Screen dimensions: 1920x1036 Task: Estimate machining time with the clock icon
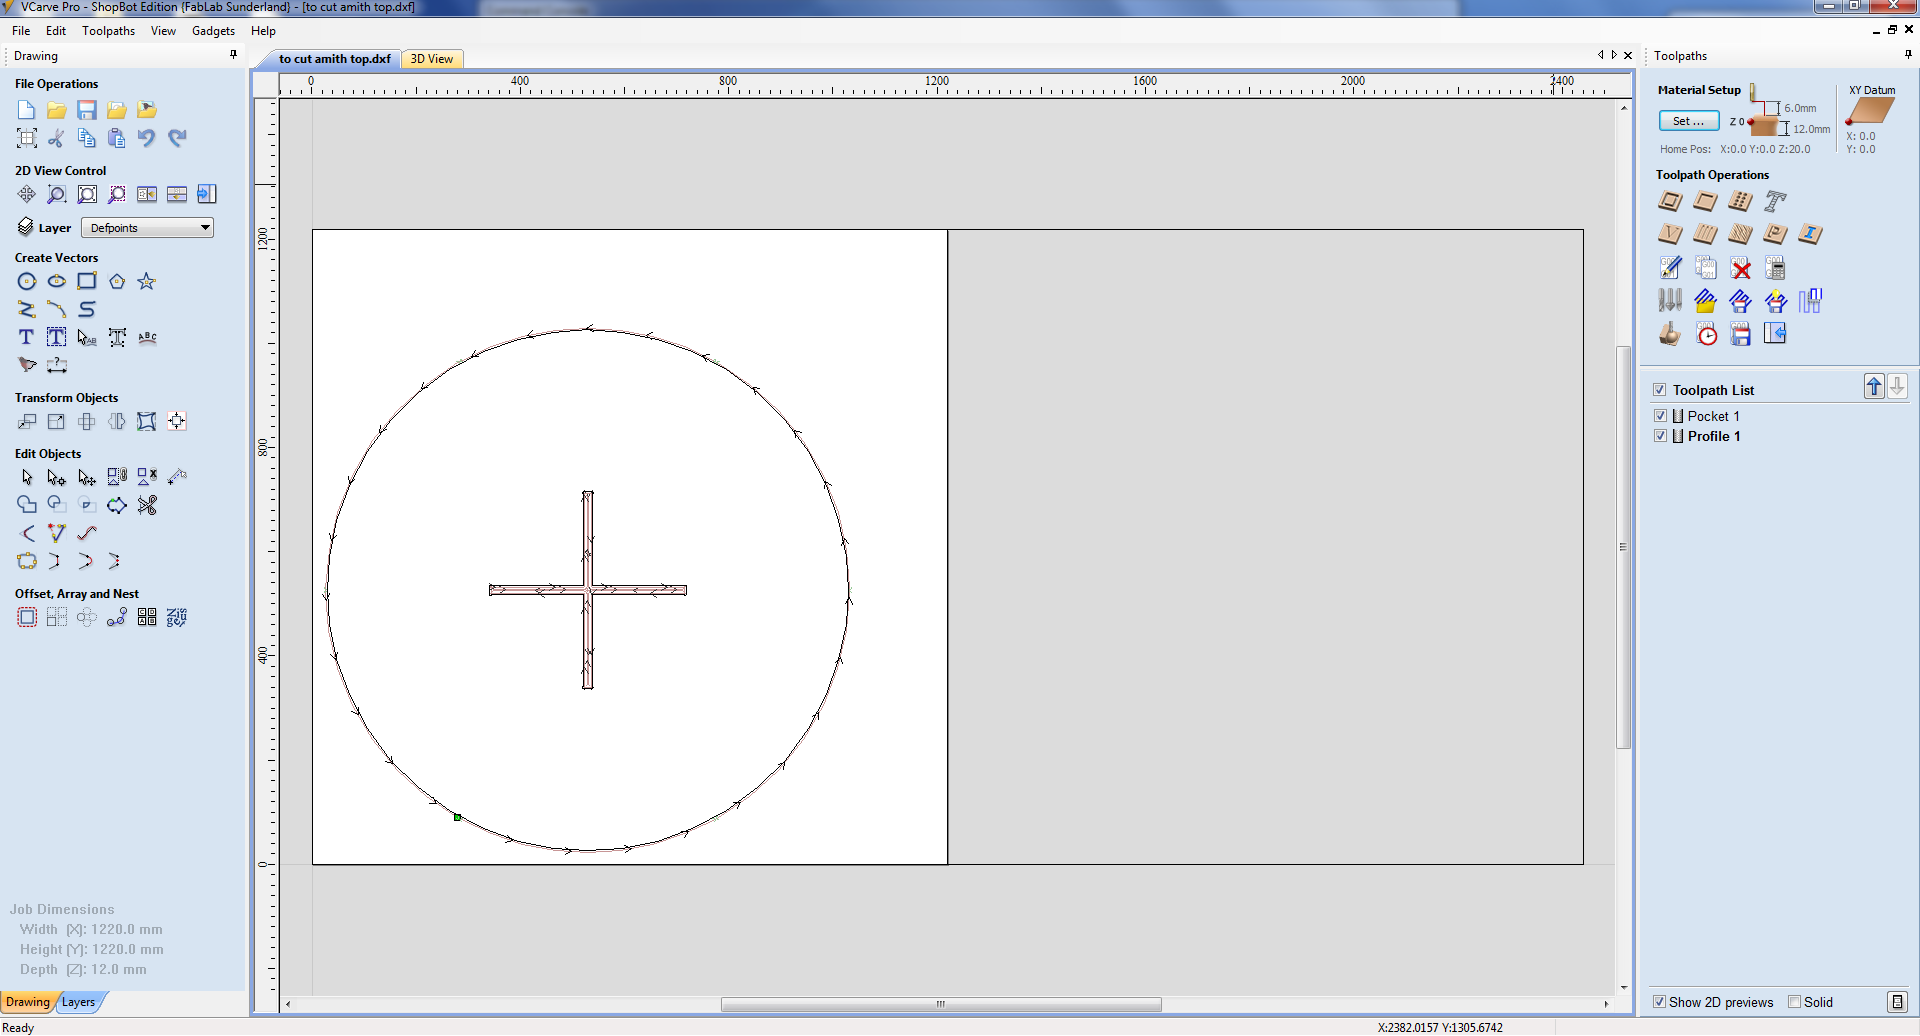(x=1707, y=334)
